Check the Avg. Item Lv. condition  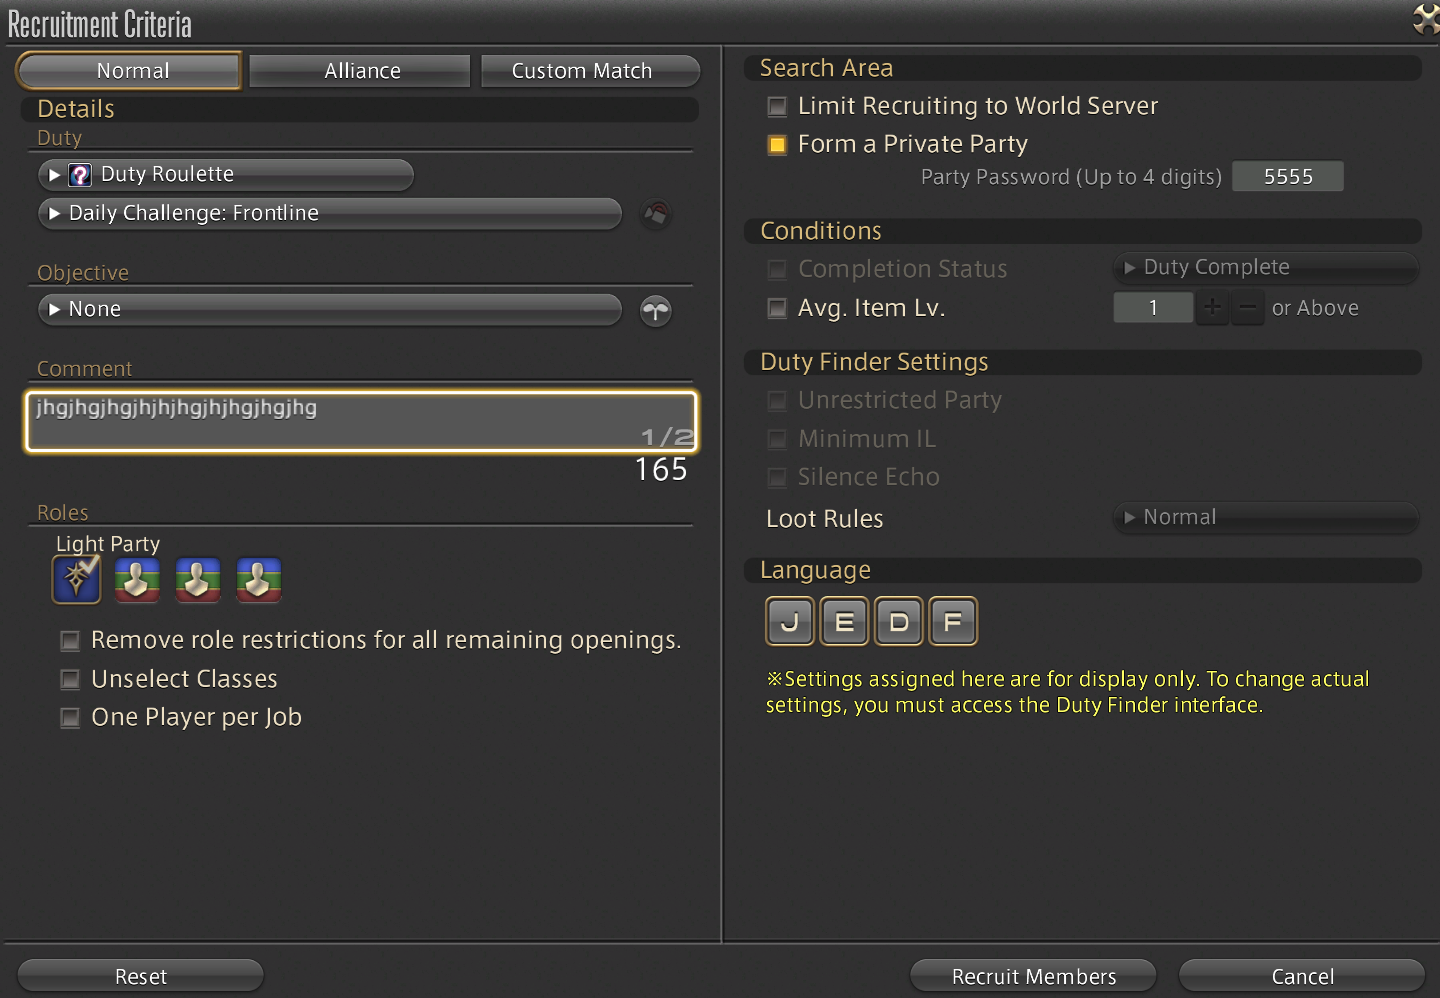pyautogui.click(x=777, y=308)
